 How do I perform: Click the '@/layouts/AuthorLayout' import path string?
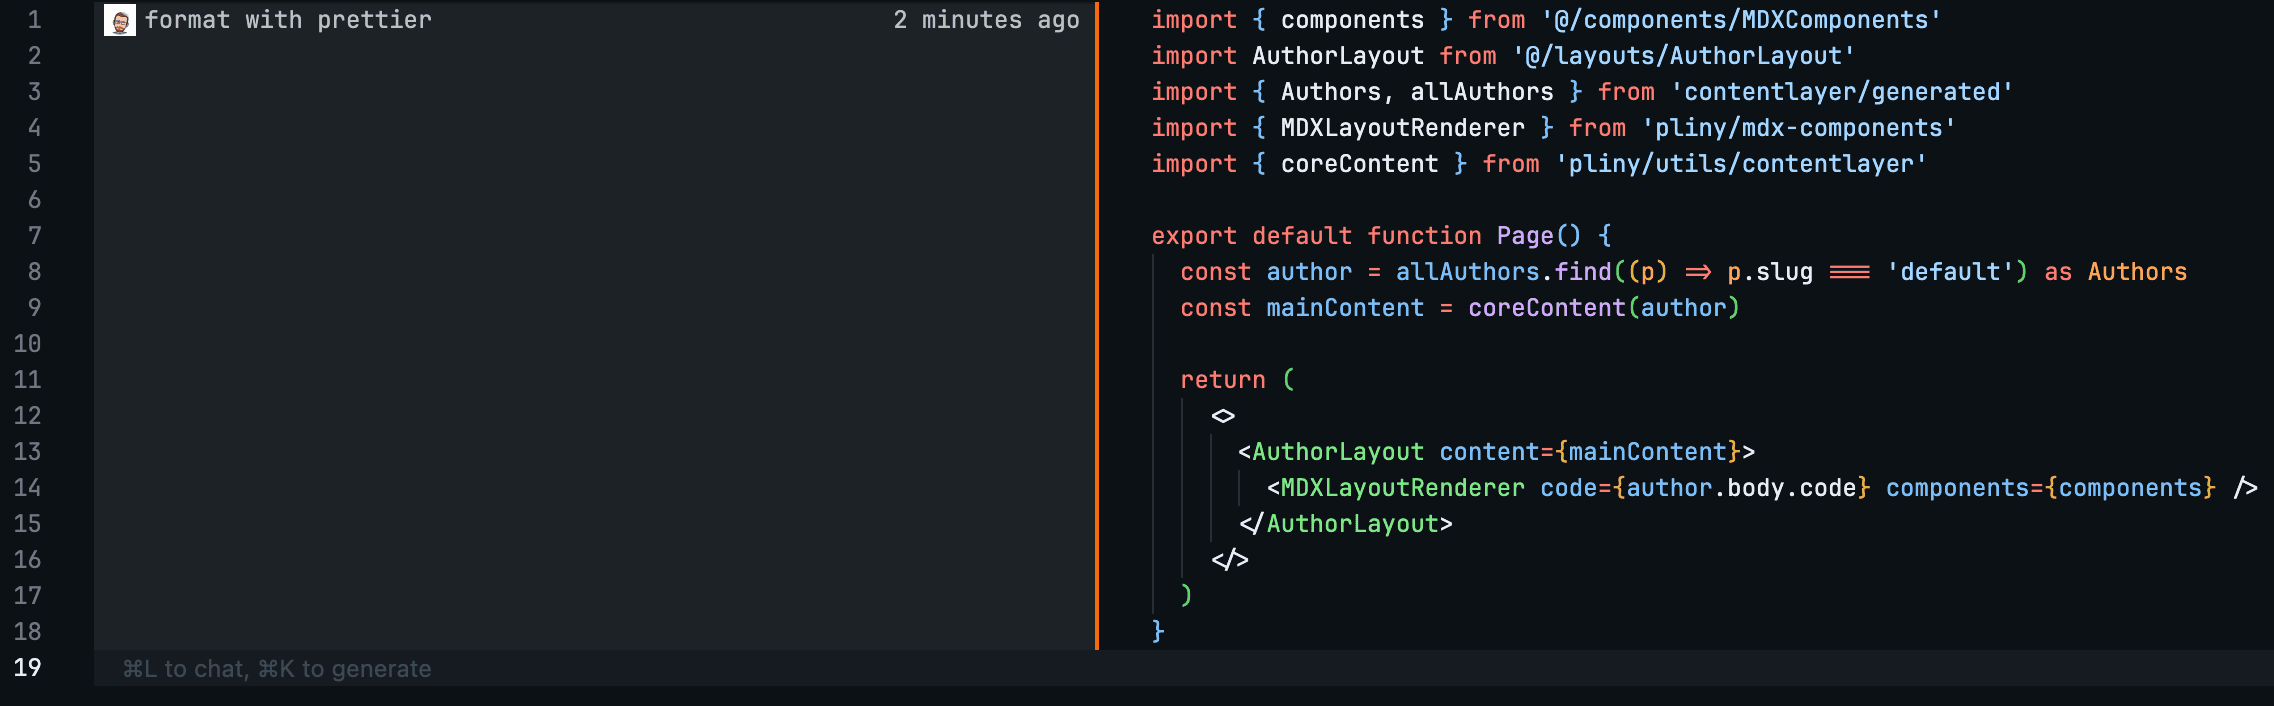pos(1683,56)
